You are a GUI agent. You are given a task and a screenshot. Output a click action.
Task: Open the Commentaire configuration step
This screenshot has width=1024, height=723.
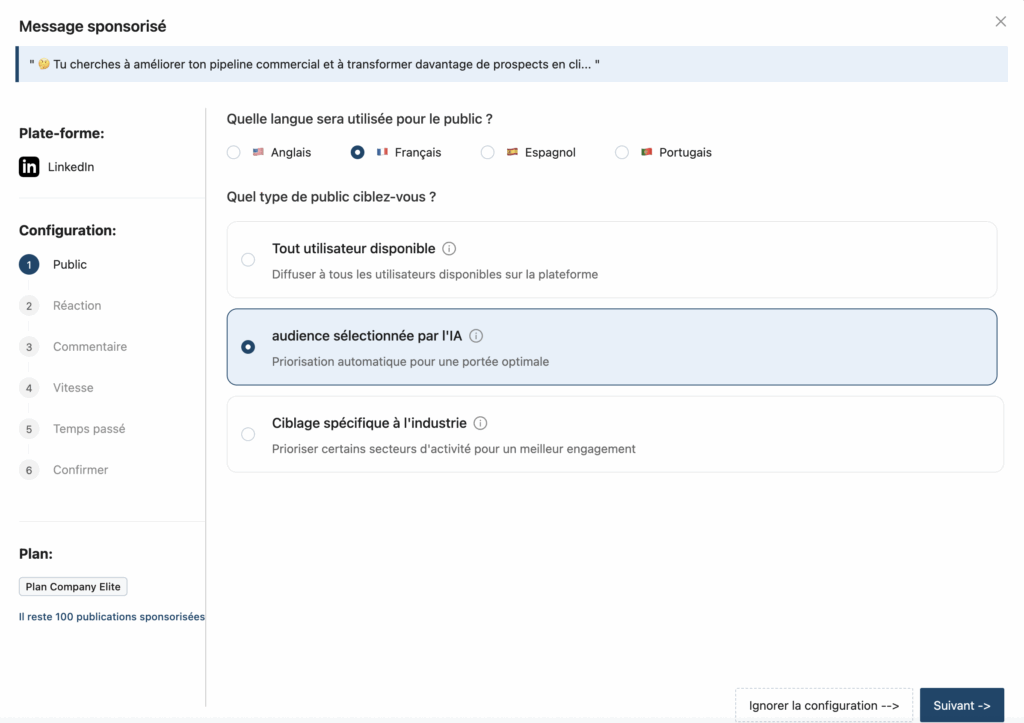tap(90, 346)
